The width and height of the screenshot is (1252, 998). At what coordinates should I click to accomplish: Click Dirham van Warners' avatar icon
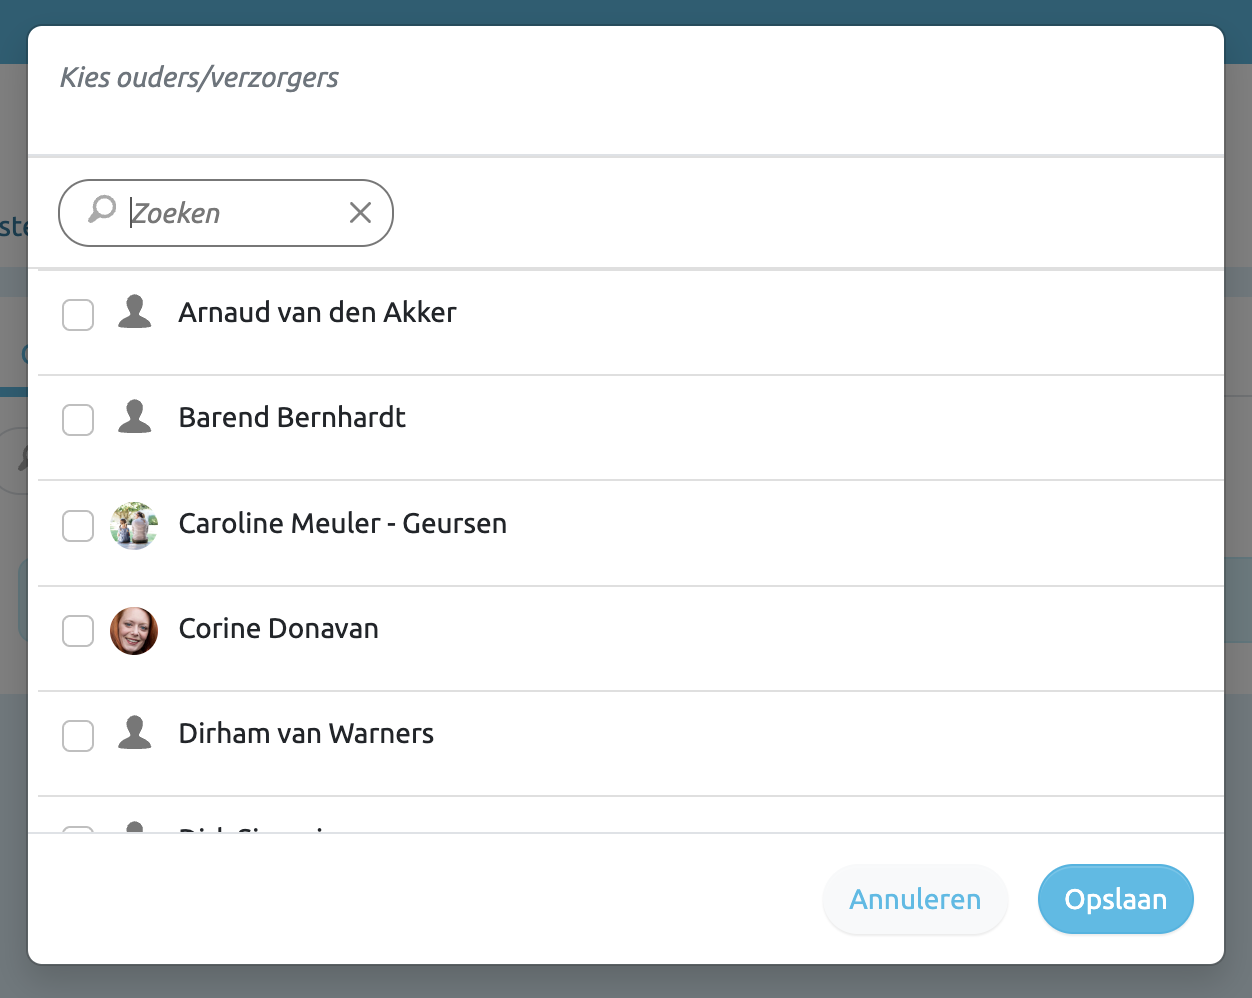pos(134,734)
